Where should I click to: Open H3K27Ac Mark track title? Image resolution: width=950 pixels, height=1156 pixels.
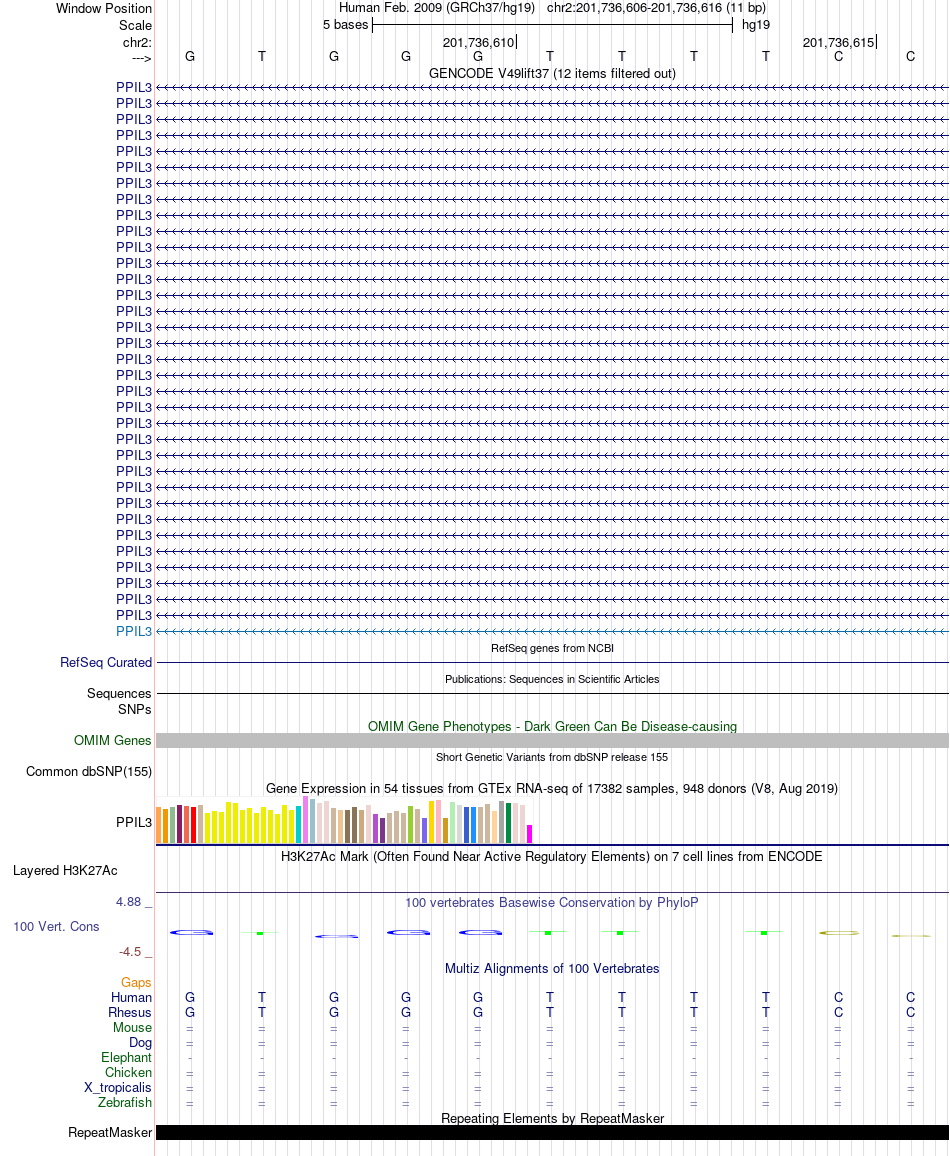click(552, 856)
